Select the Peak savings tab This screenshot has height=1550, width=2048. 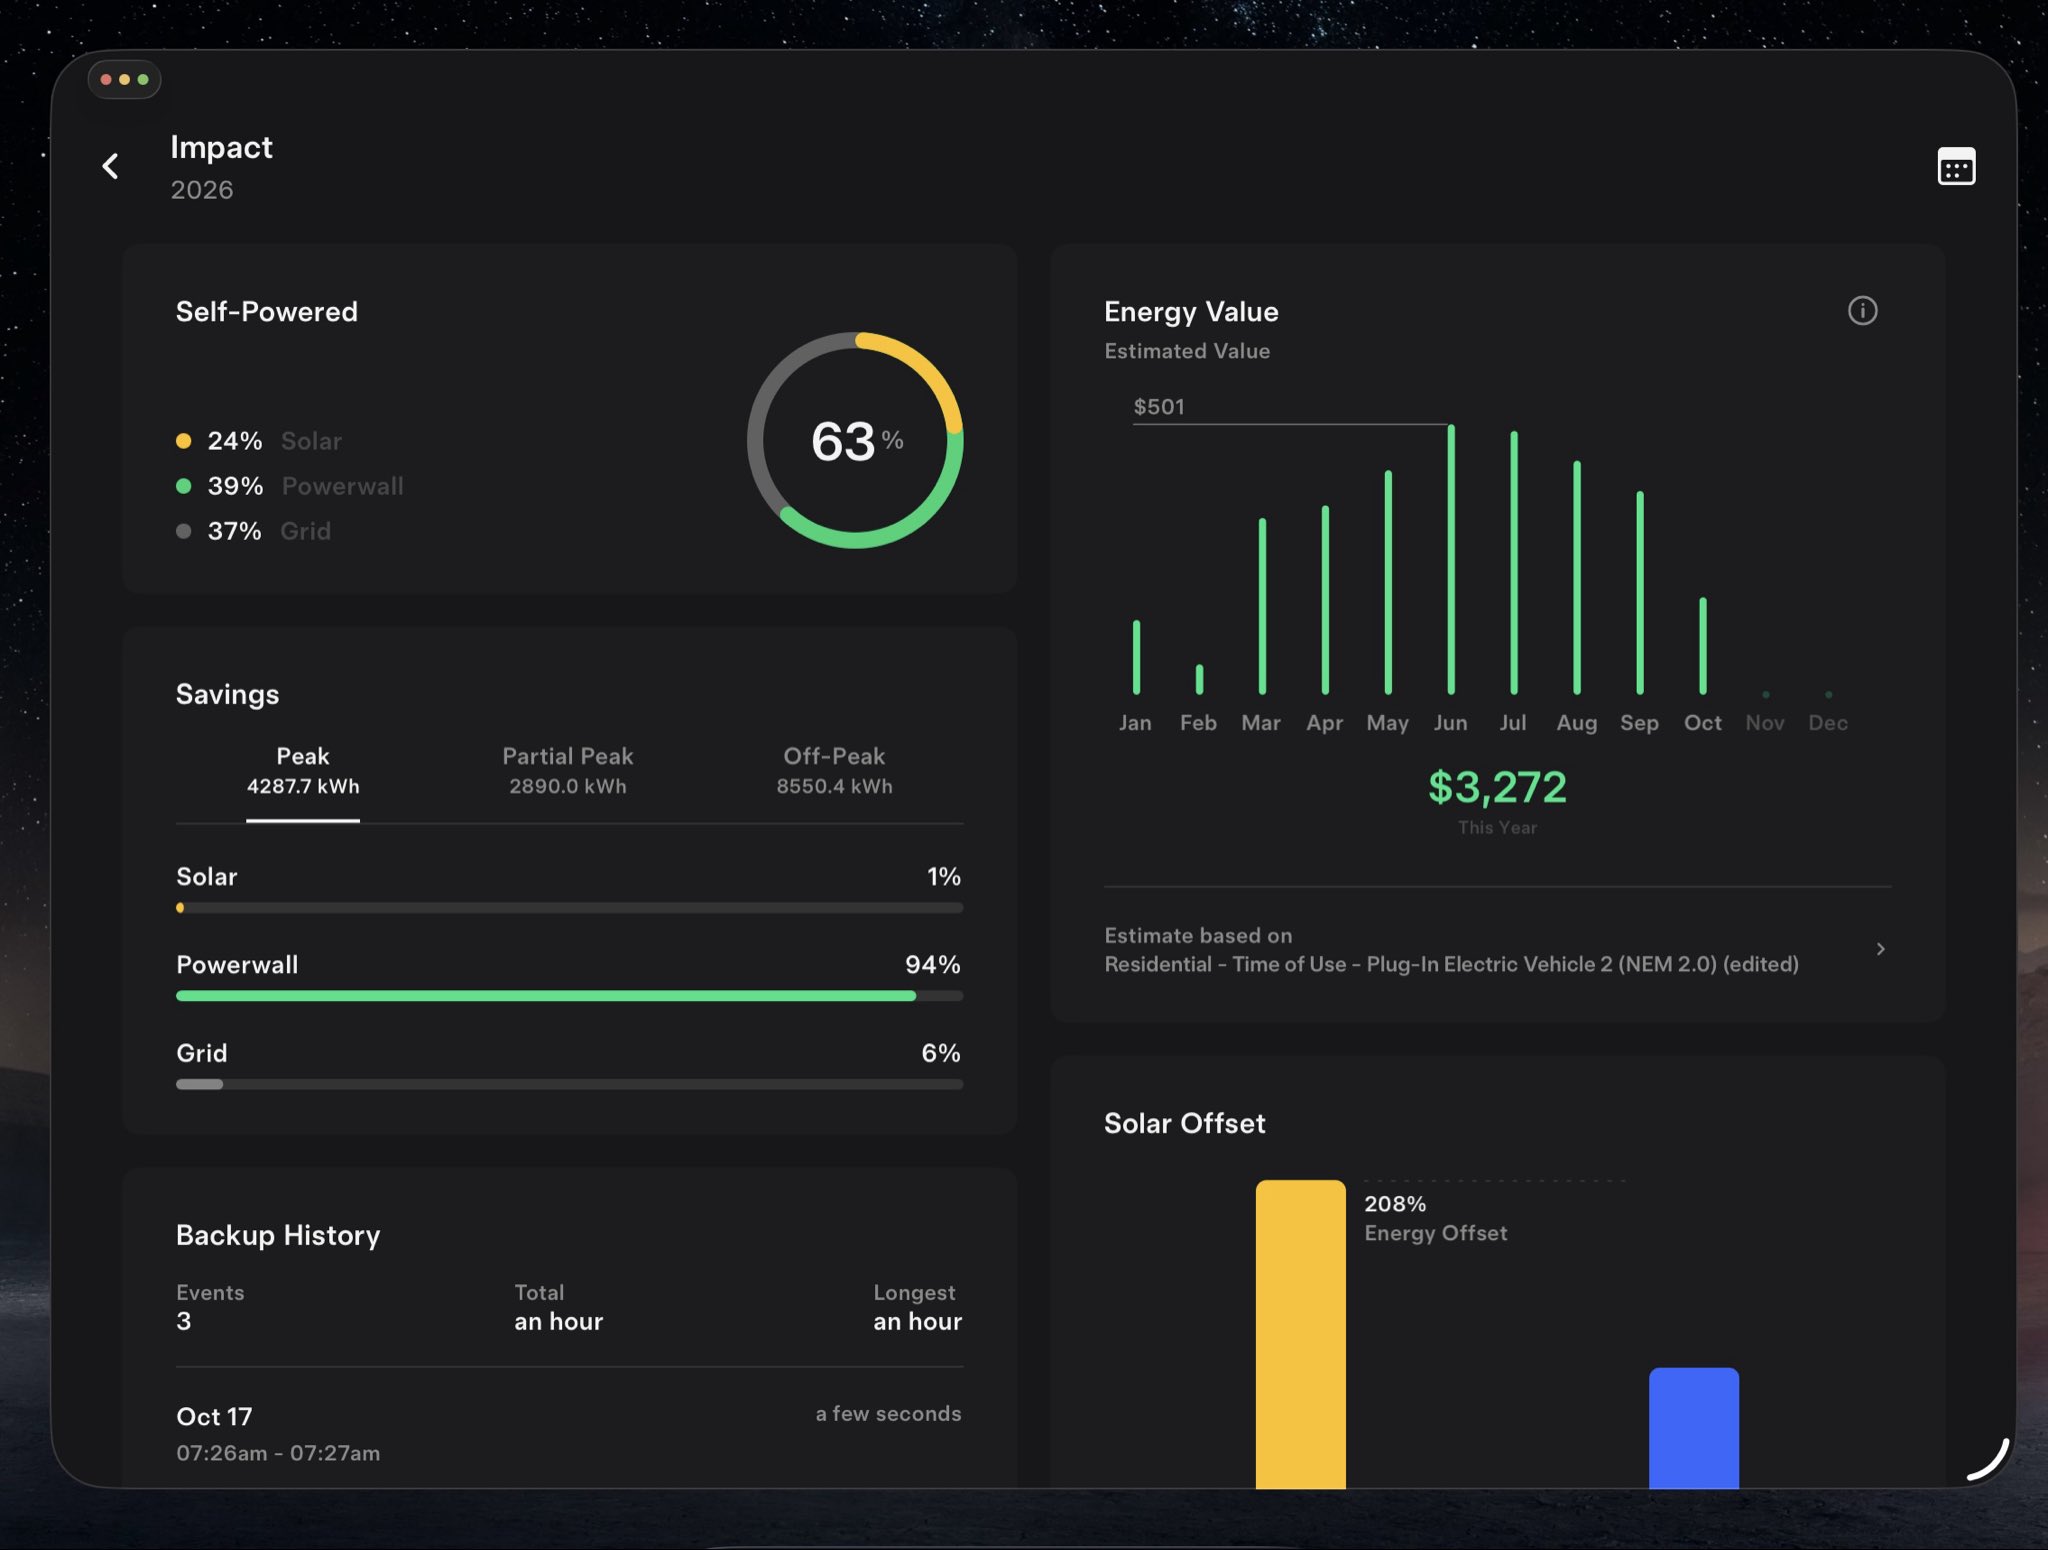(303, 771)
